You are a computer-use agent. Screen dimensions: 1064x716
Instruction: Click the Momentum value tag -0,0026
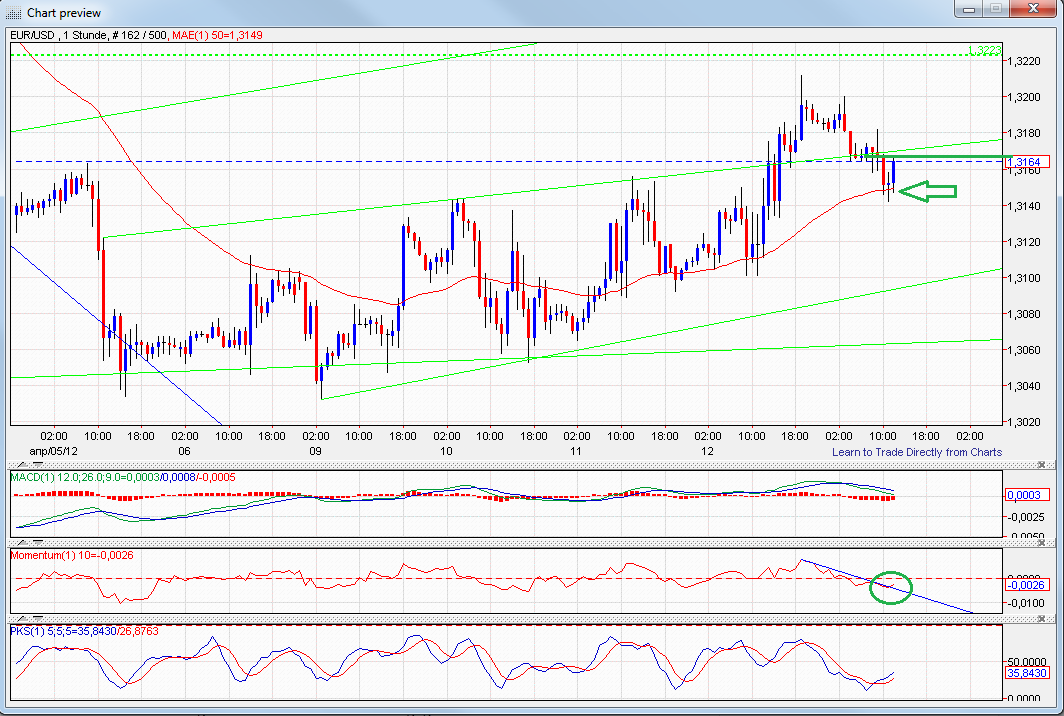point(1027,585)
